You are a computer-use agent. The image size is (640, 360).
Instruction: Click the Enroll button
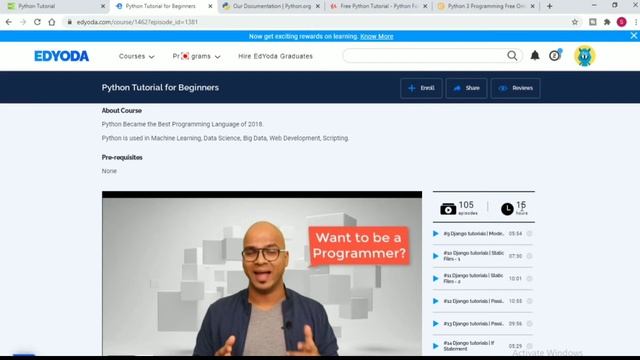421,88
